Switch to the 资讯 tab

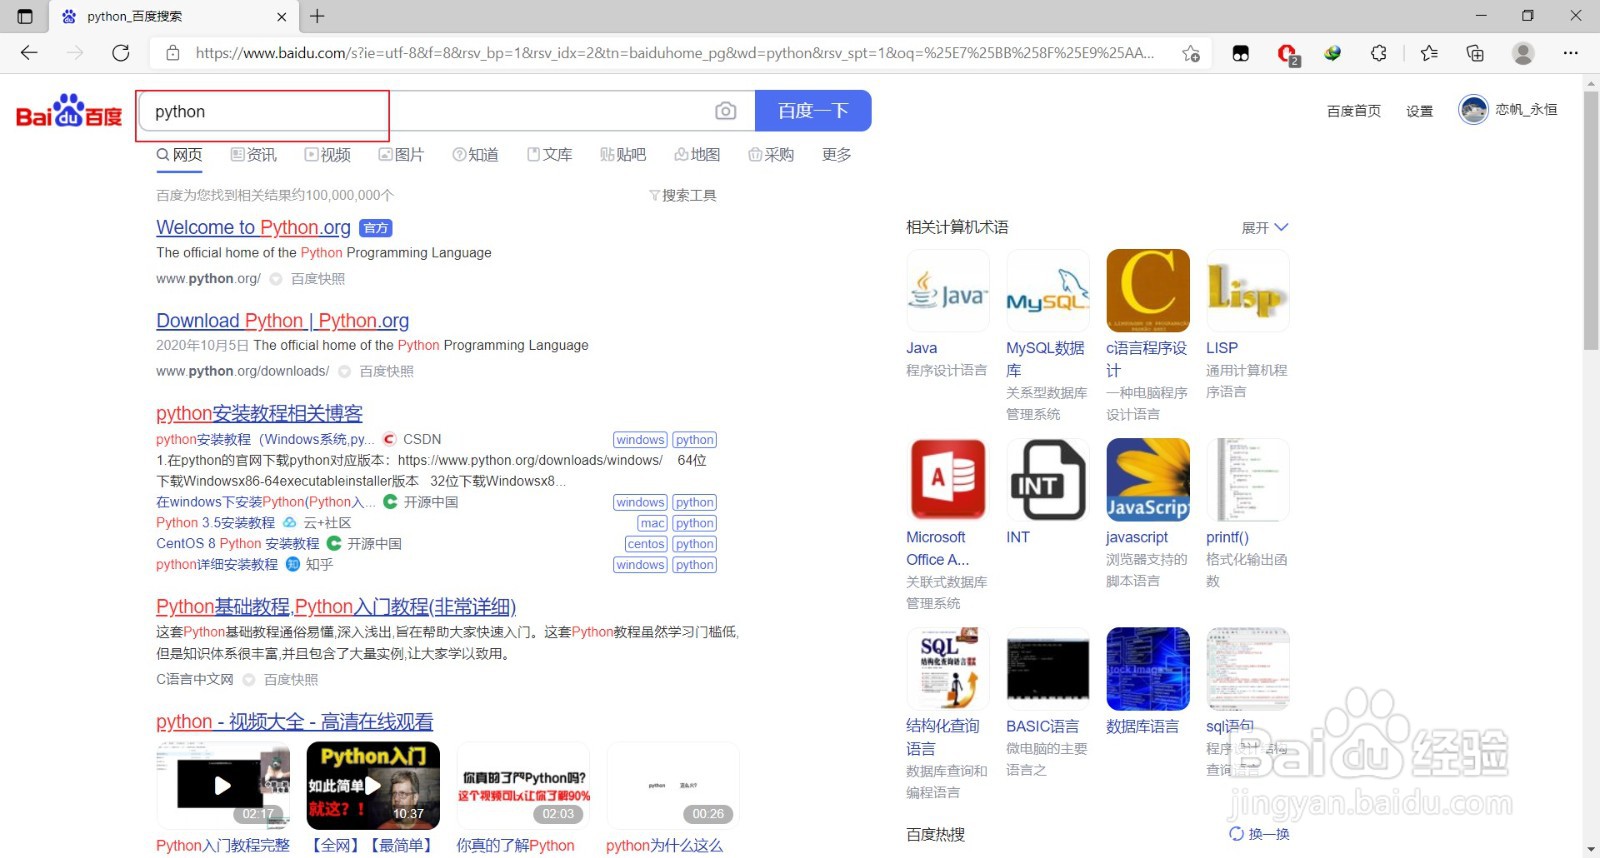(x=254, y=155)
